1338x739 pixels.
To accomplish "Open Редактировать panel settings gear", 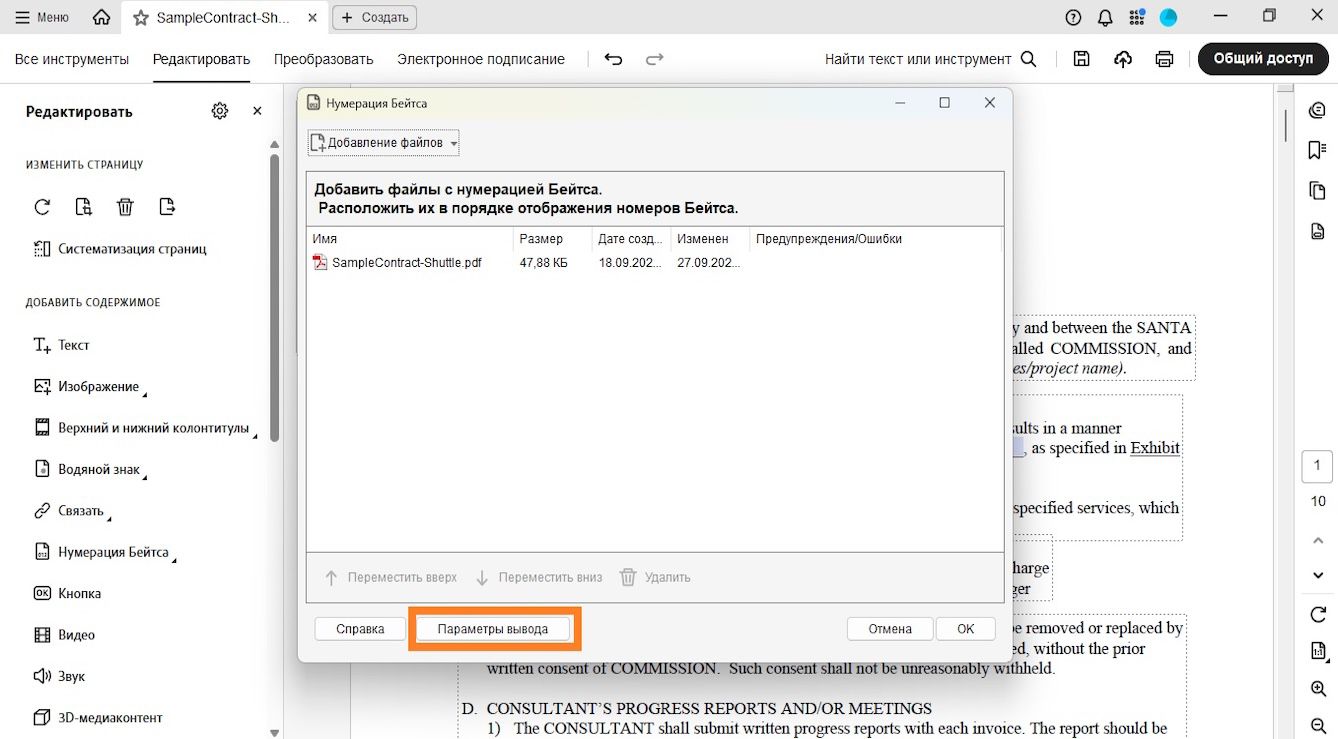I will point(220,111).
